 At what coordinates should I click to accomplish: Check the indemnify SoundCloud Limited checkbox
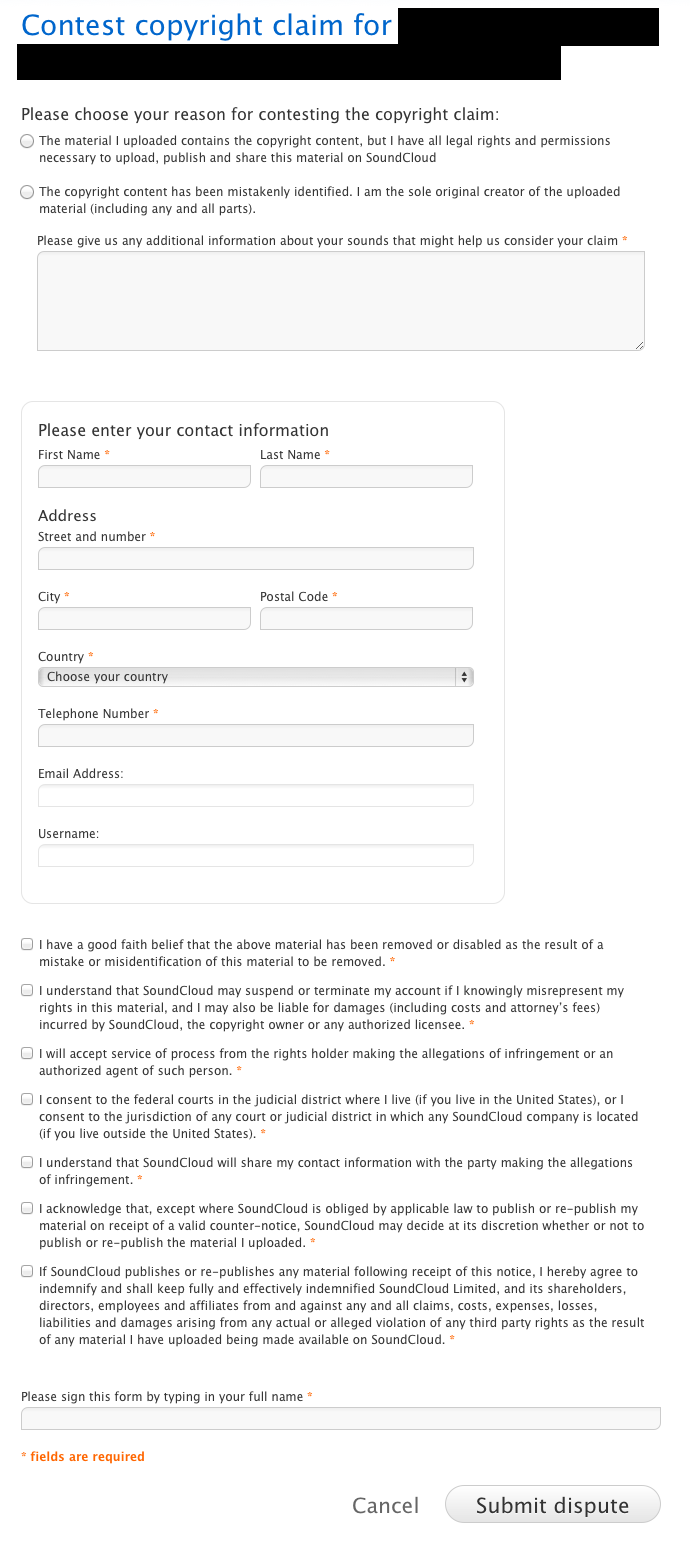click(x=27, y=1272)
